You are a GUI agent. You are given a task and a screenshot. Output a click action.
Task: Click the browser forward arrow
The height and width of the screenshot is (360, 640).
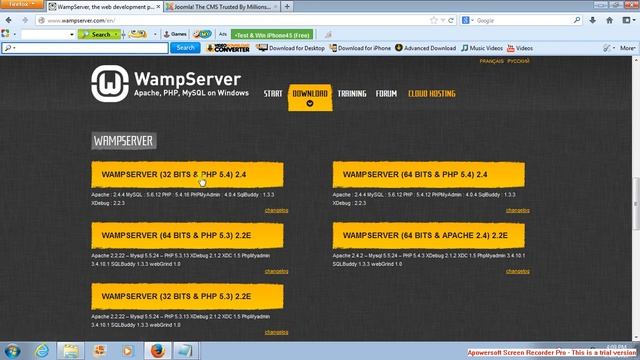pos(25,20)
